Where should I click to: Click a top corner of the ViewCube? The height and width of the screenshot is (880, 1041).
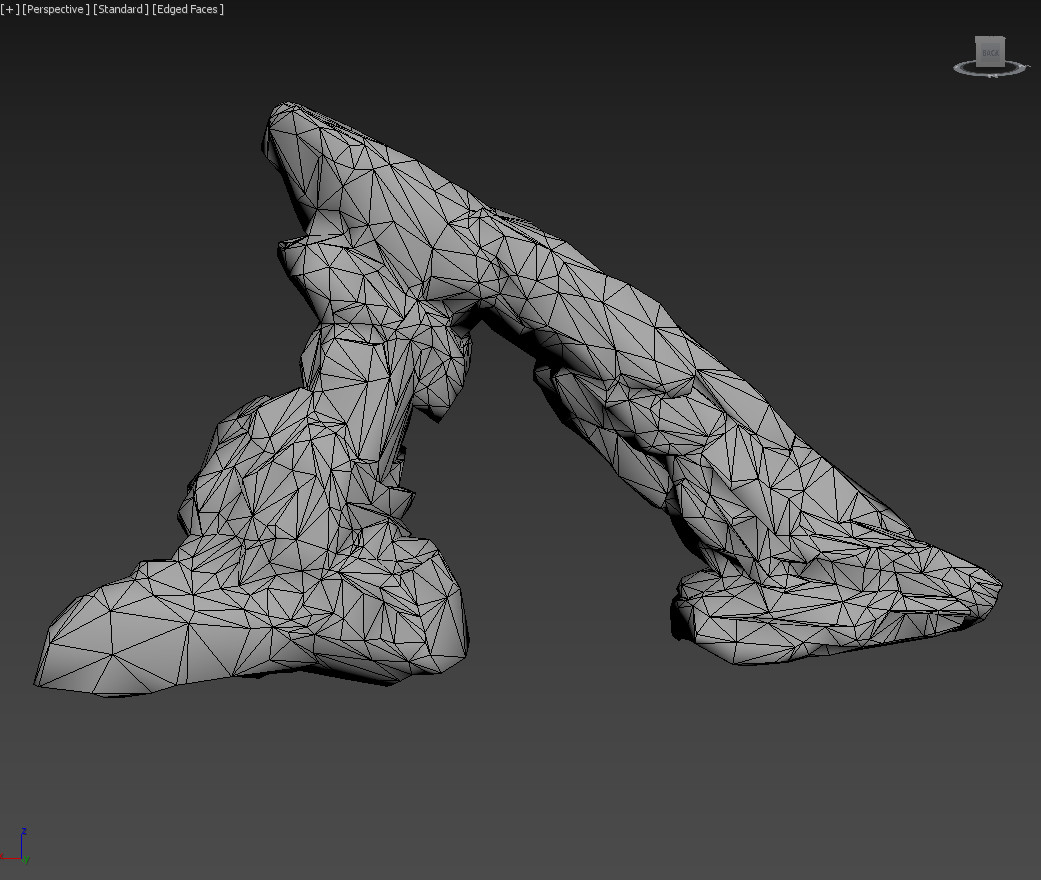click(x=1004, y=38)
